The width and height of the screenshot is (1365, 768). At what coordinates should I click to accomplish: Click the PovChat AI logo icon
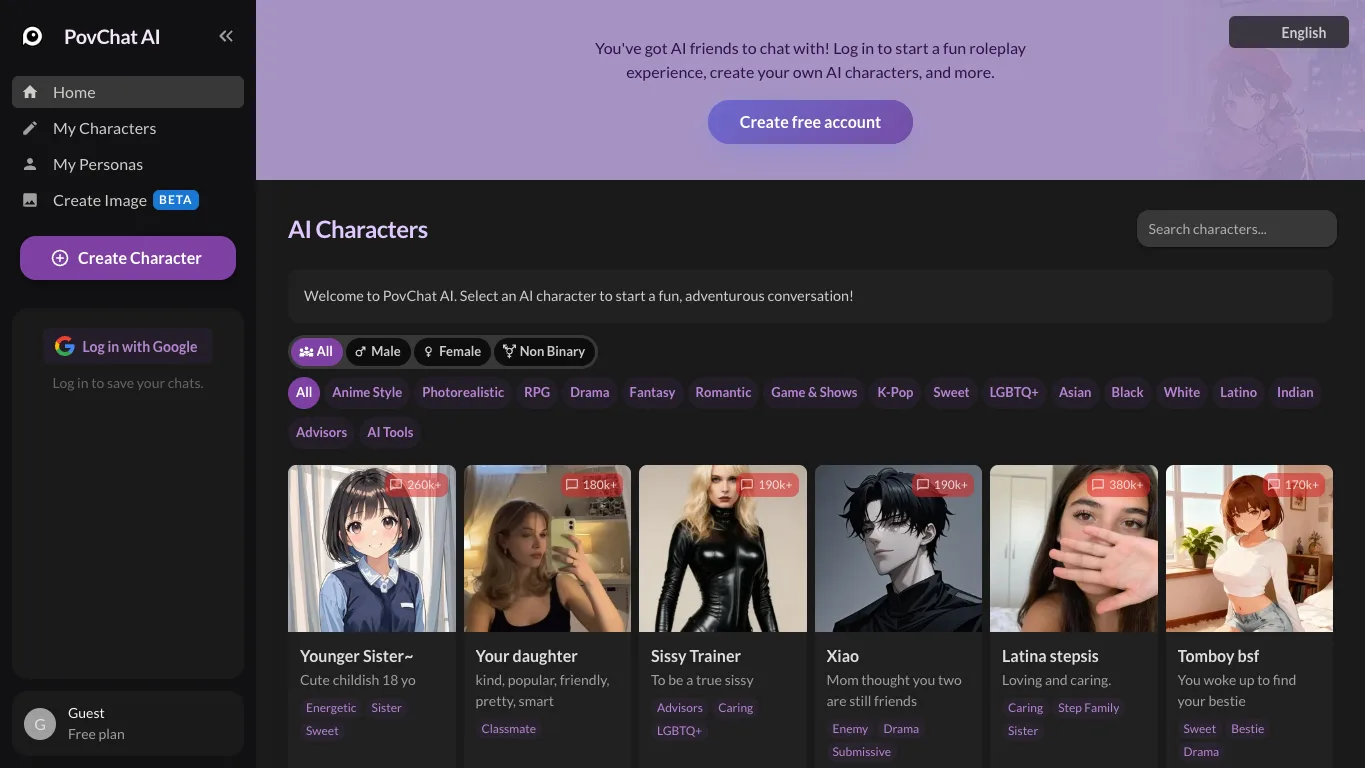33,37
